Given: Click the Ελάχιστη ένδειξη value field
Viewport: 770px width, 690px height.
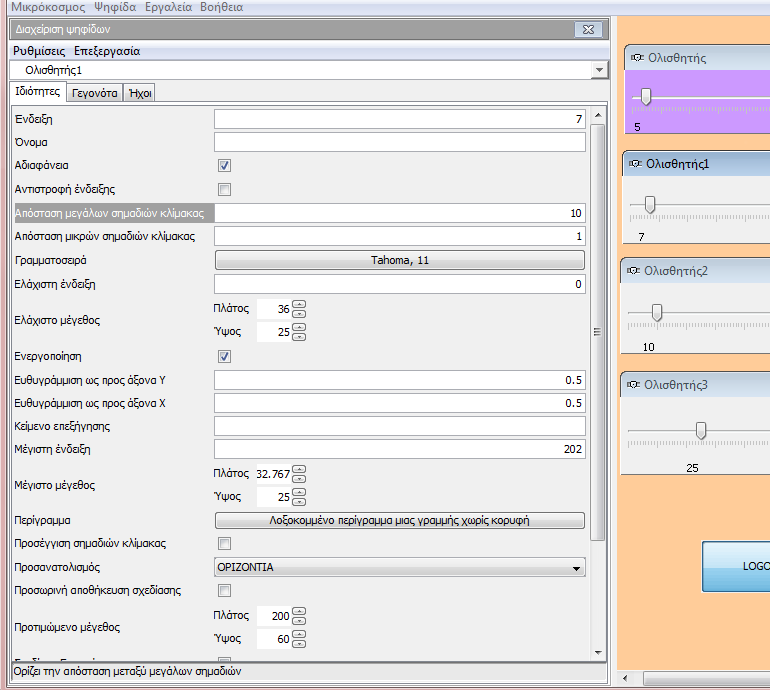Looking at the screenshot, I should (x=400, y=284).
